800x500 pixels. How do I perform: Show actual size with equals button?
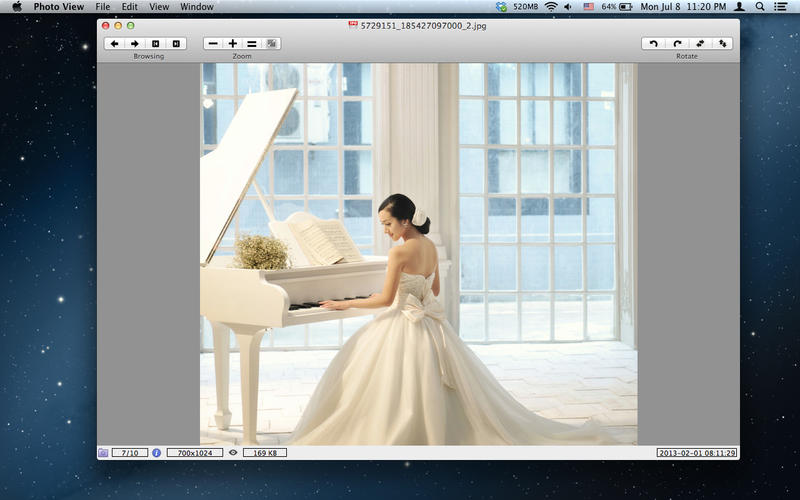(252, 44)
